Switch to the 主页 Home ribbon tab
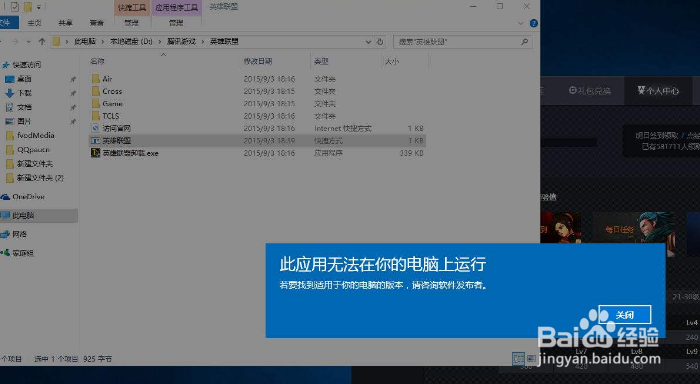The width and height of the screenshot is (700, 384). point(34,23)
